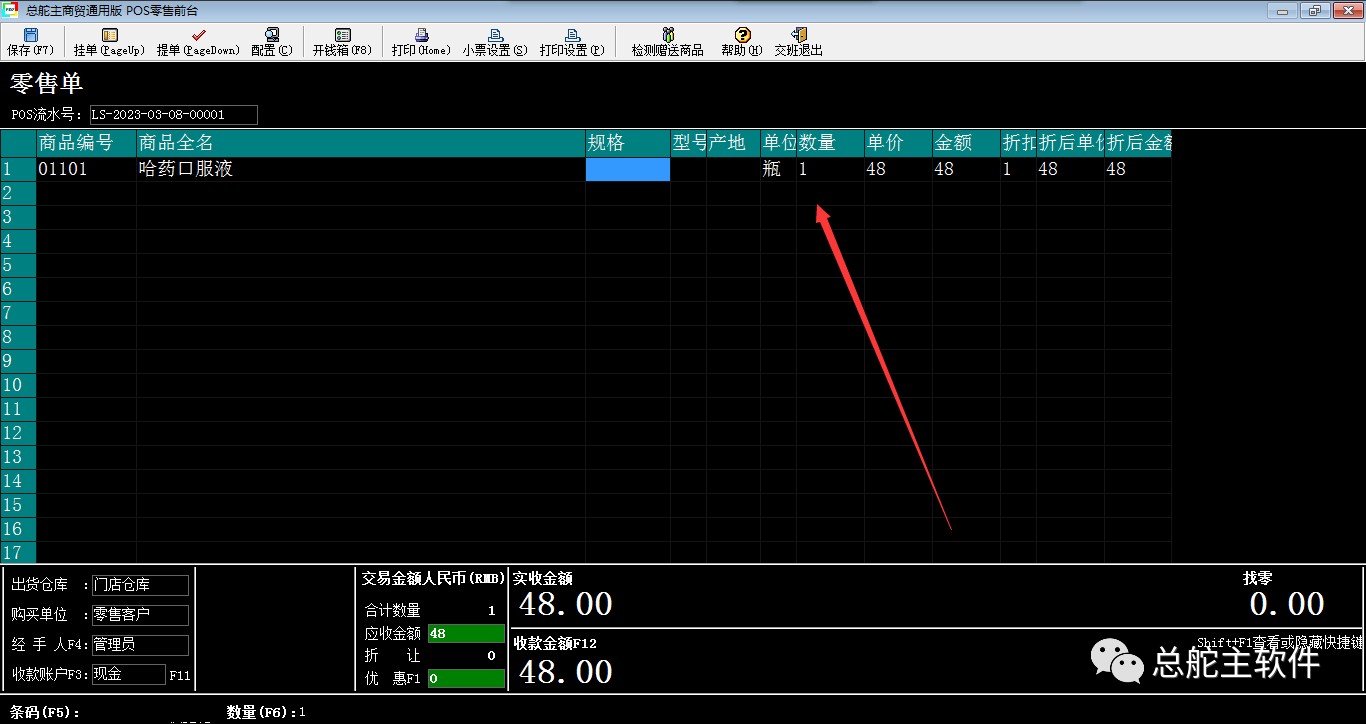Screen dimensions: 1366x724
Task: Click the quantity cell of row 1
Action: [830, 169]
